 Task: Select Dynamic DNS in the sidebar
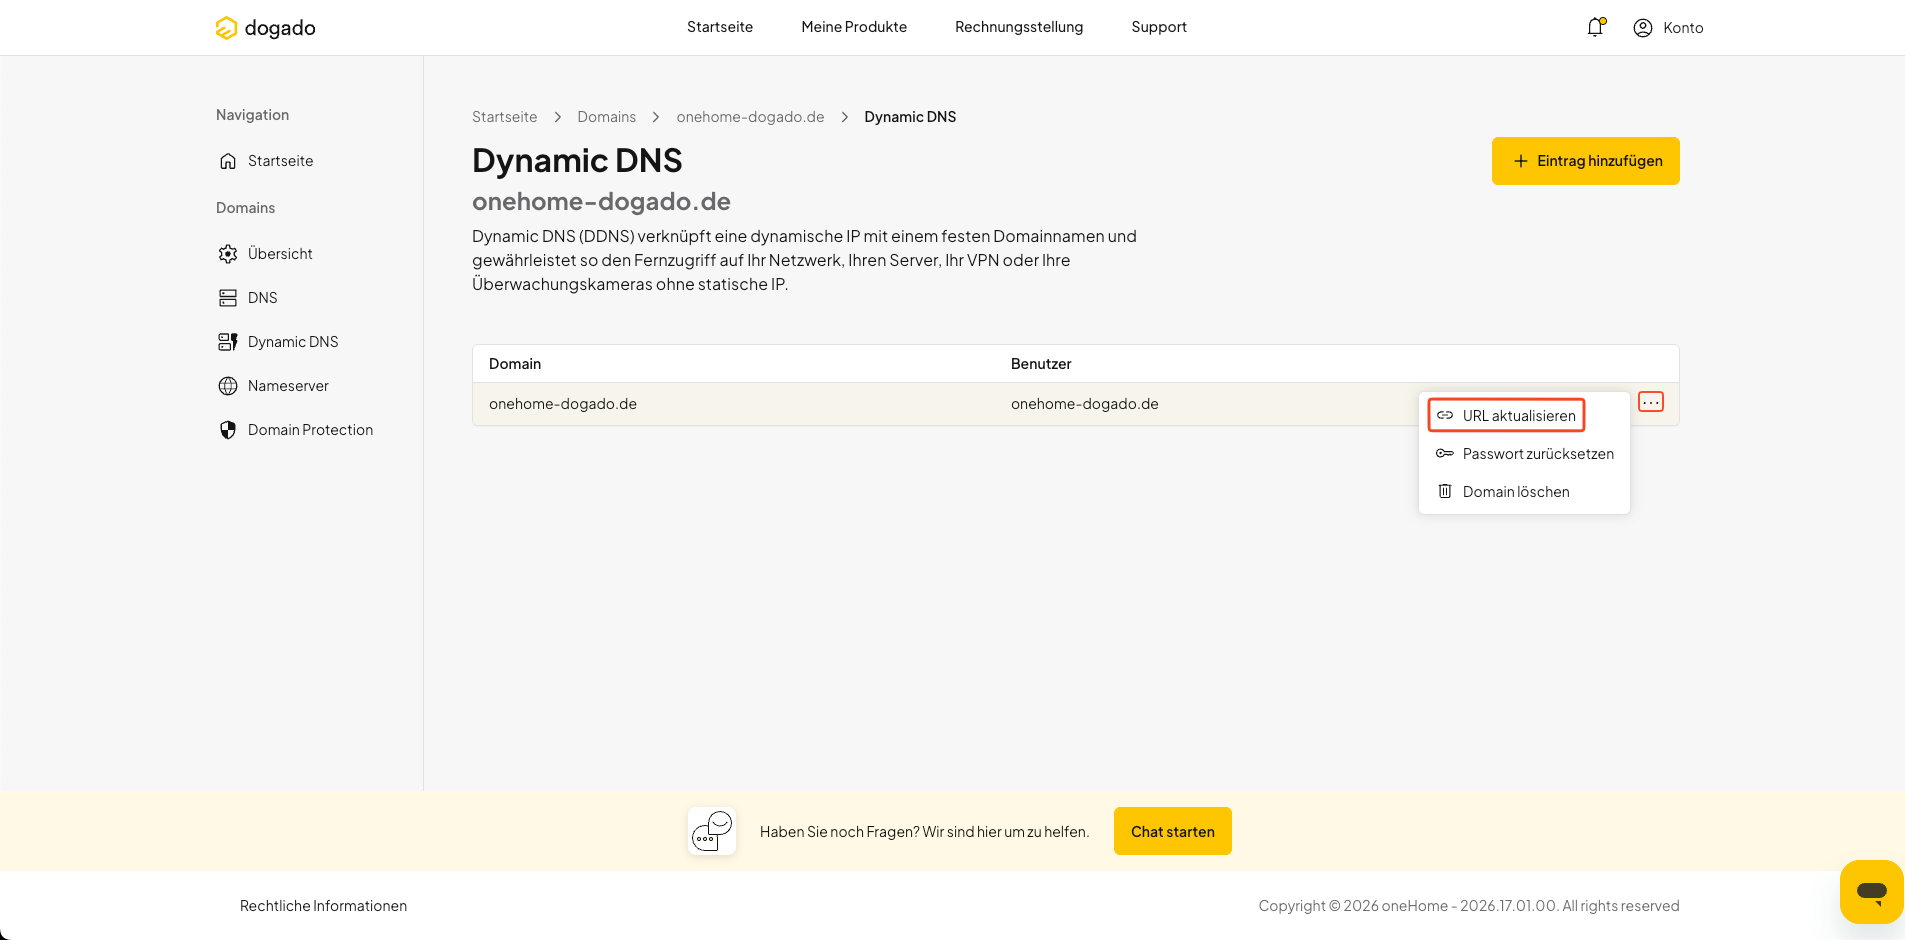pos(293,342)
